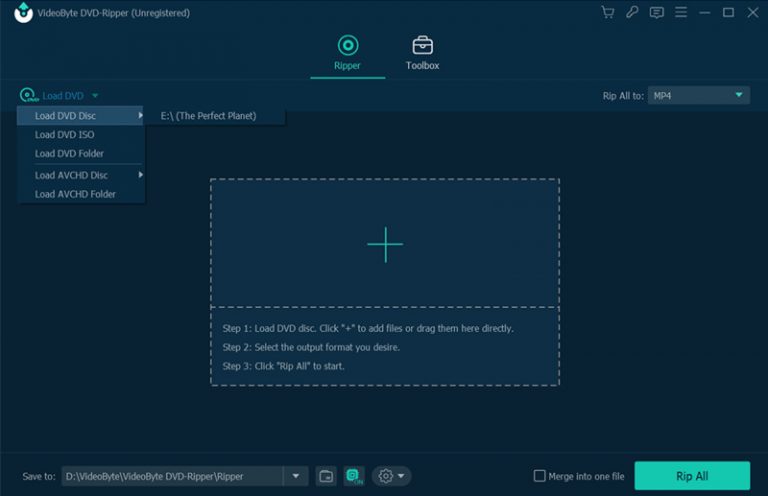Open the hamburger menu icon
The height and width of the screenshot is (496, 768).
click(x=681, y=13)
